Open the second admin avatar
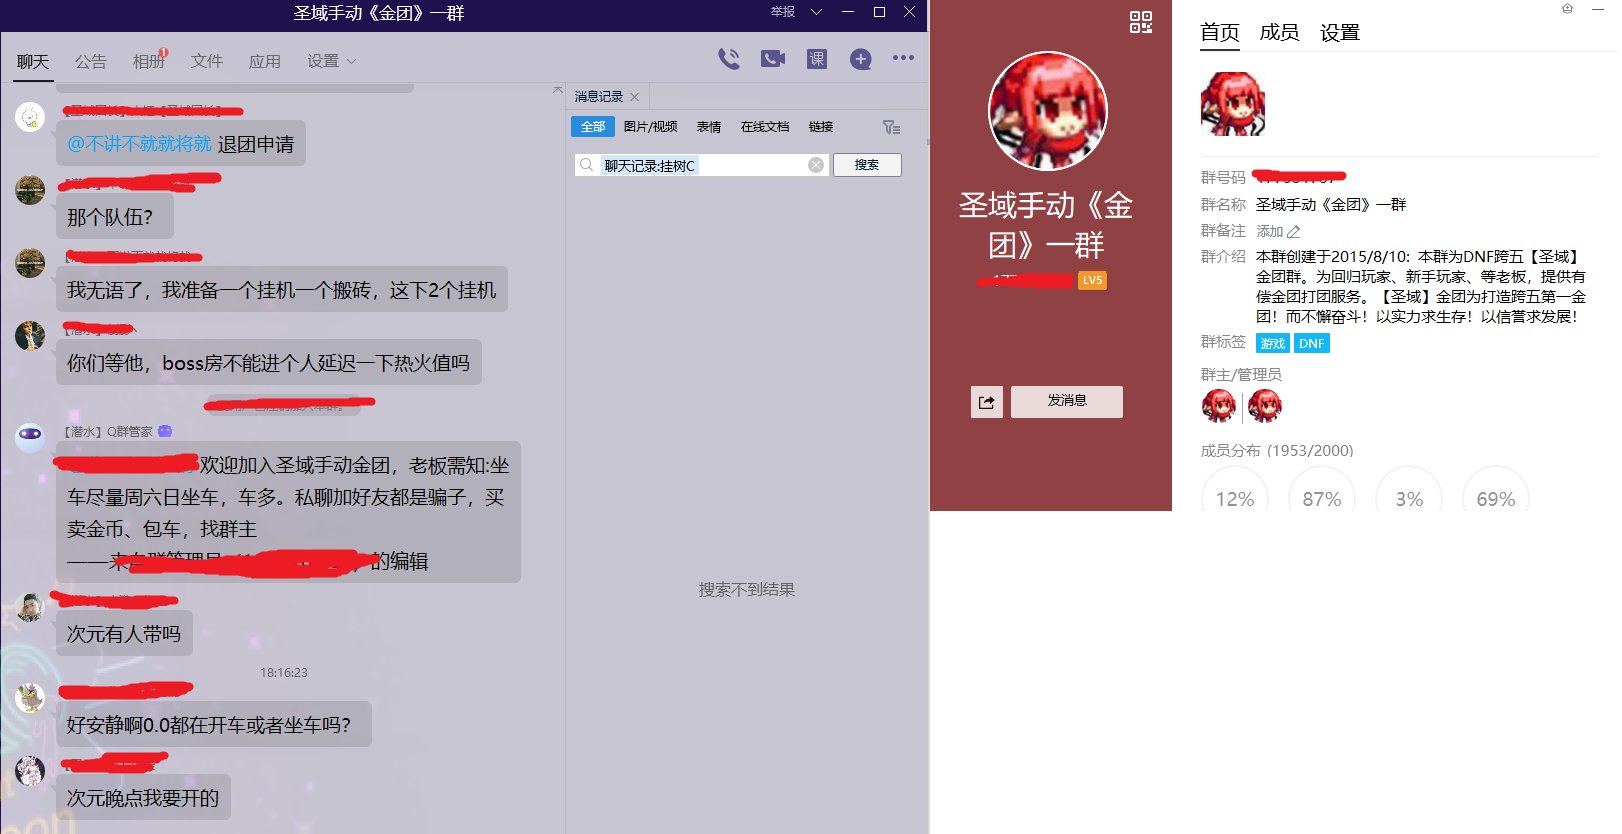Viewport: 1622px width, 834px height. pyautogui.click(x=1265, y=406)
